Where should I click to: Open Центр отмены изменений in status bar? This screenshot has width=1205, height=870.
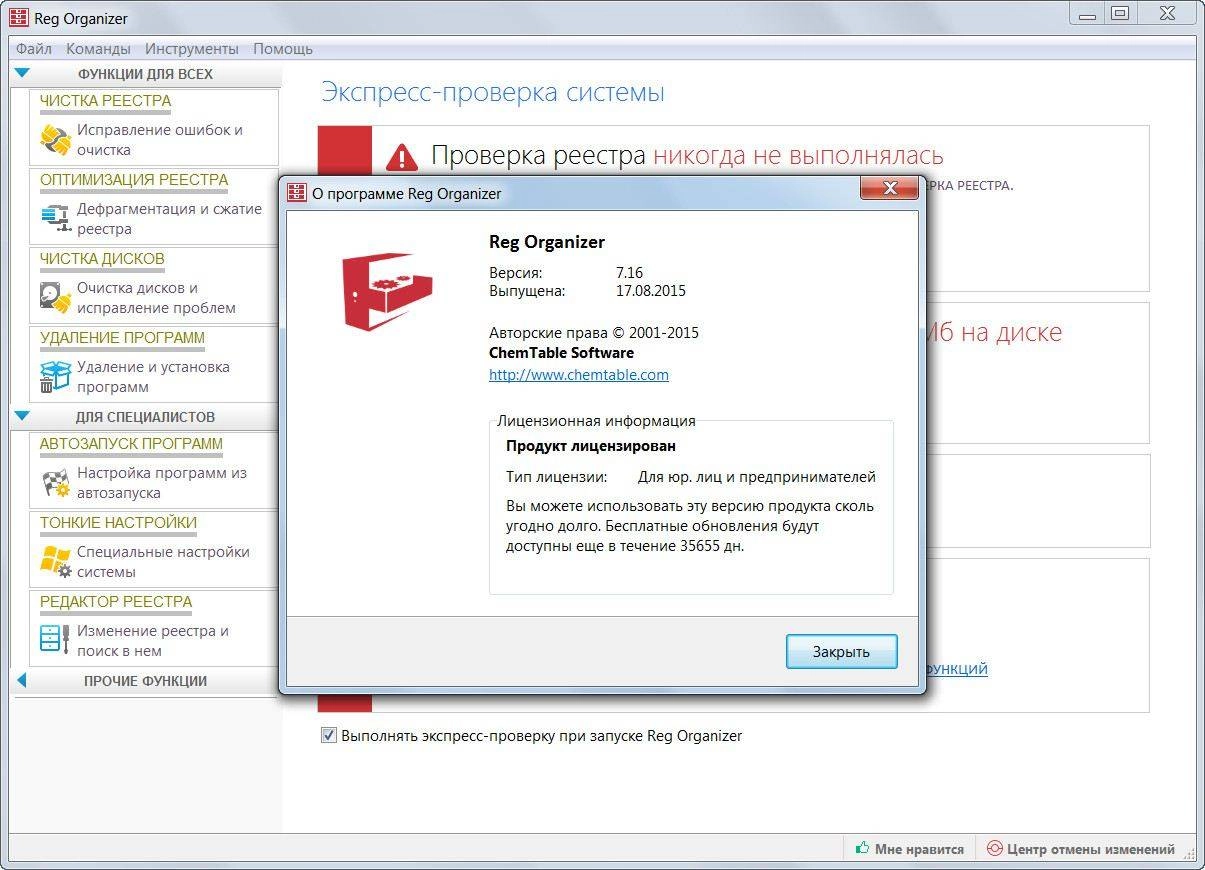(1081, 849)
